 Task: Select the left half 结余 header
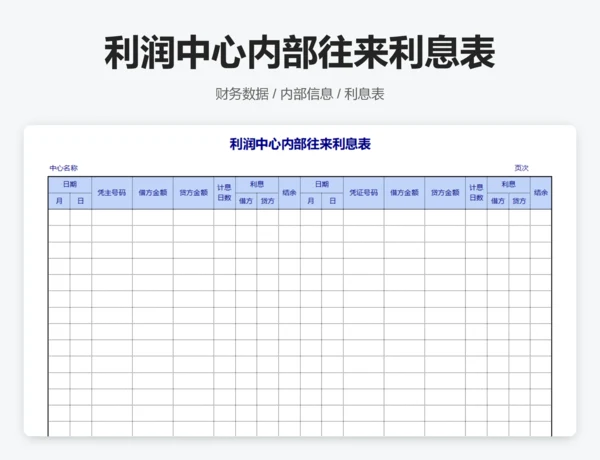pyautogui.click(x=289, y=193)
